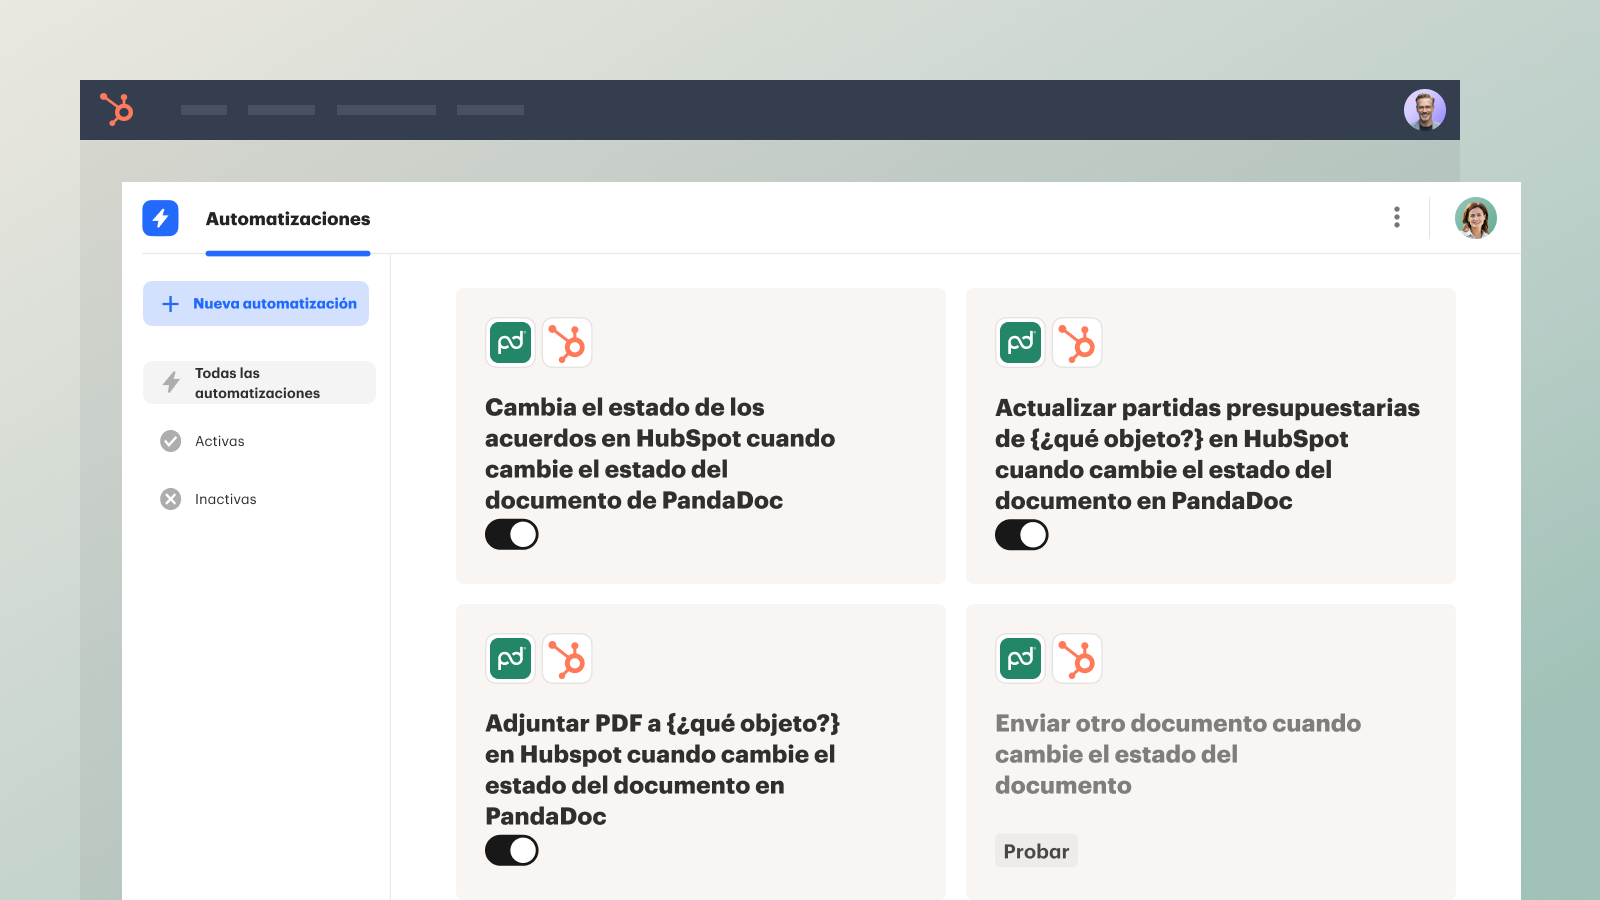Click the female profile avatar

pyautogui.click(x=1475, y=218)
